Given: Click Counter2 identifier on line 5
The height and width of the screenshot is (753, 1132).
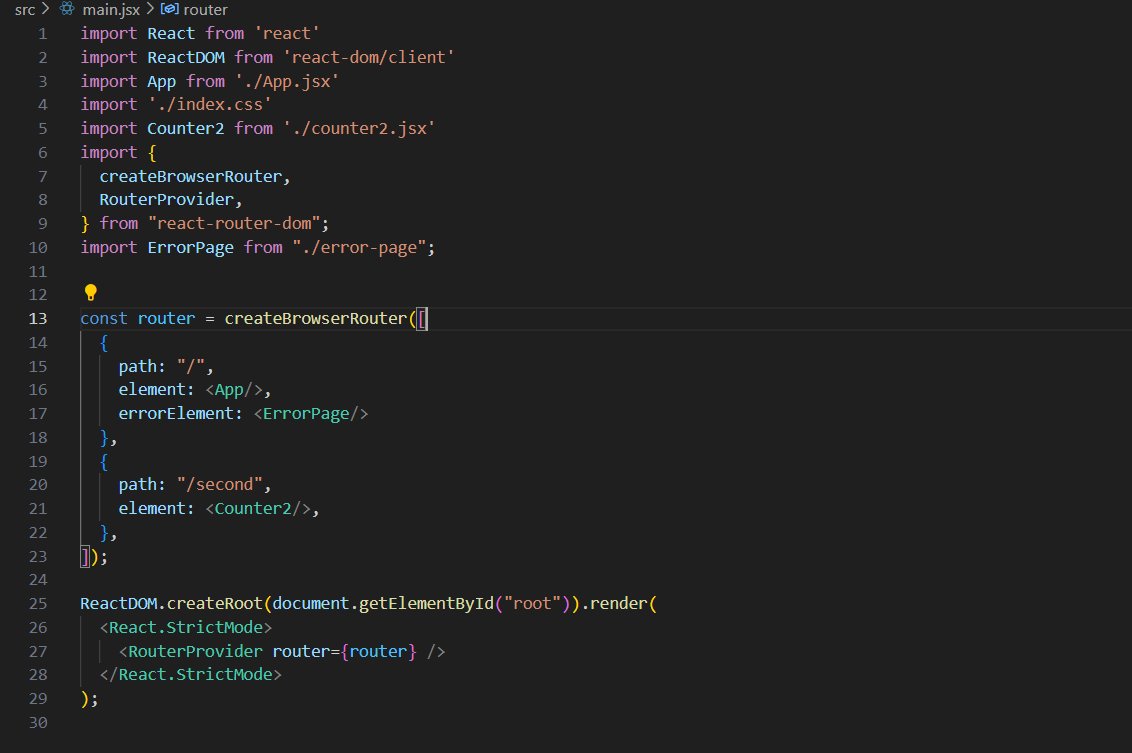Looking at the screenshot, I should [186, 129].
